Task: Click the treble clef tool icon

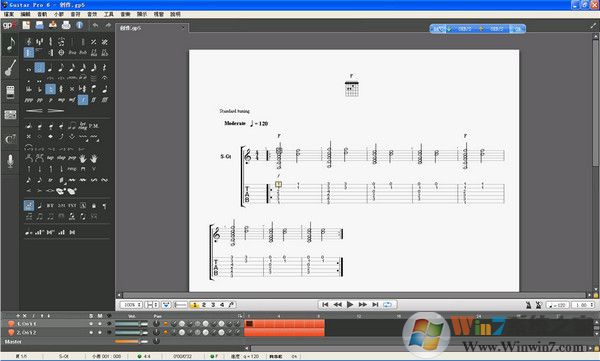Action: [x=29, y=42]
